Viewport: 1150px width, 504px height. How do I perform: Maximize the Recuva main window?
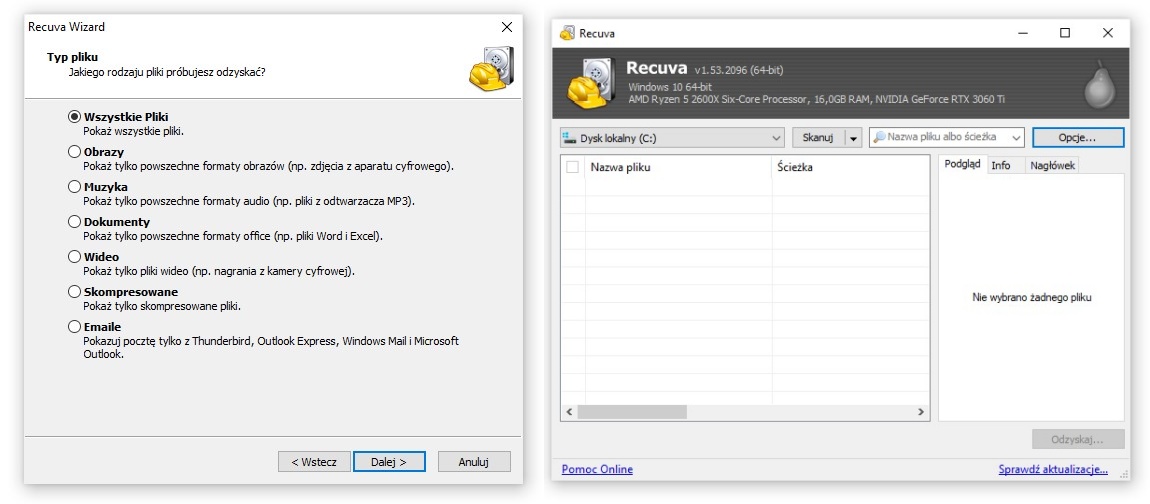pyautogui.click(x=1065, y=33)
